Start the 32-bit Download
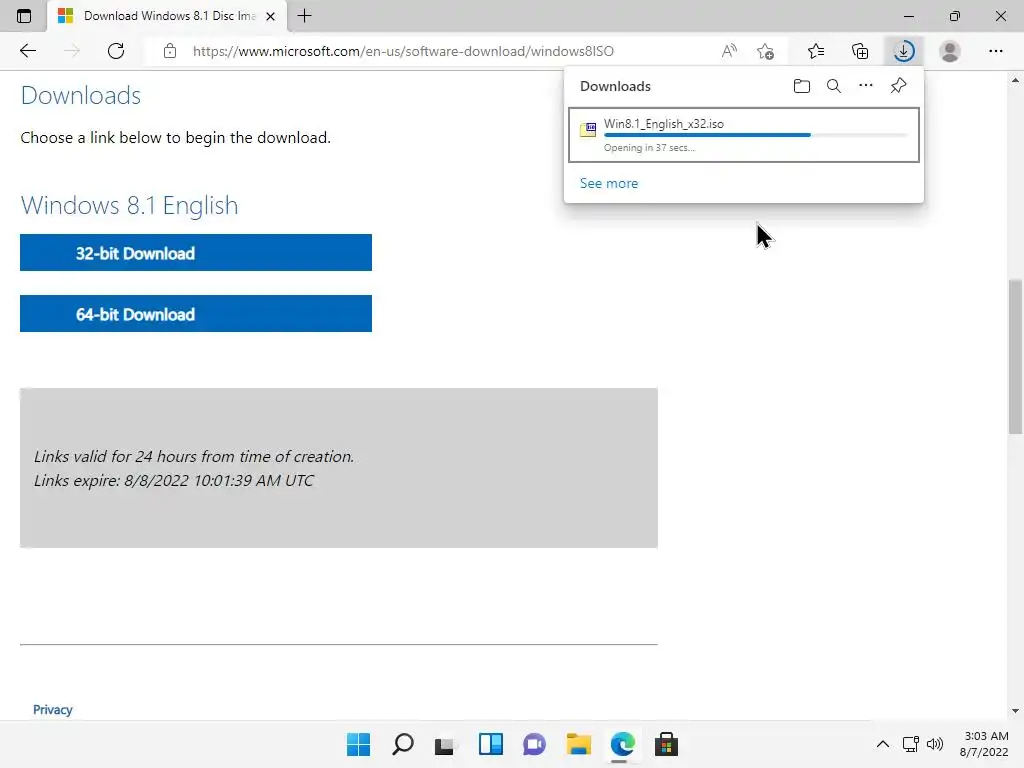Image resolution: width=1024 pixels, height=768 pixels. coord(196,253)
